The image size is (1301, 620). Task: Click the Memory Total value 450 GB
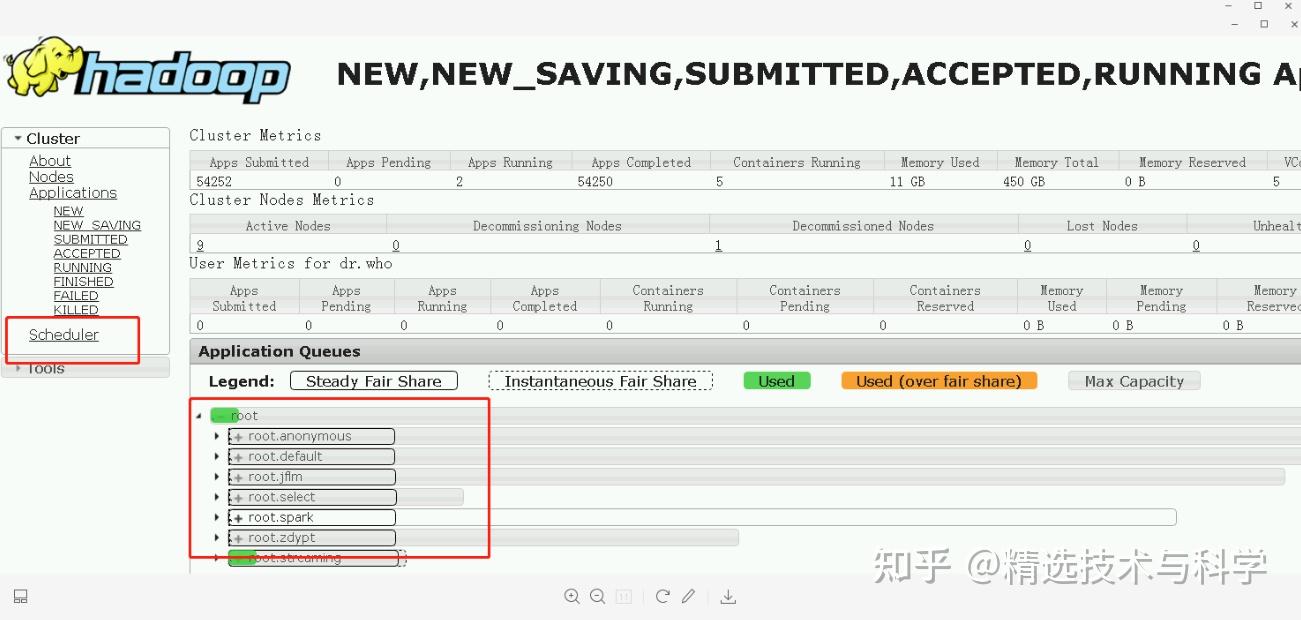[1024, 181]
